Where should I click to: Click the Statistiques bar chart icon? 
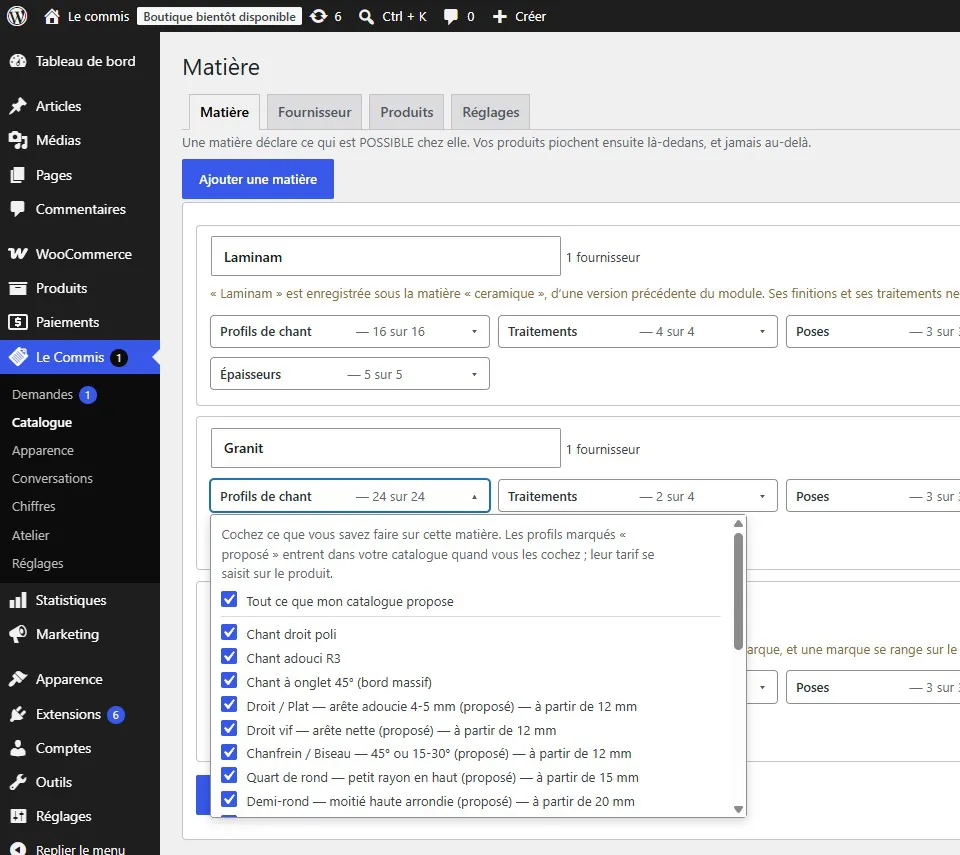pyautogui.click(x=18, y=600)
